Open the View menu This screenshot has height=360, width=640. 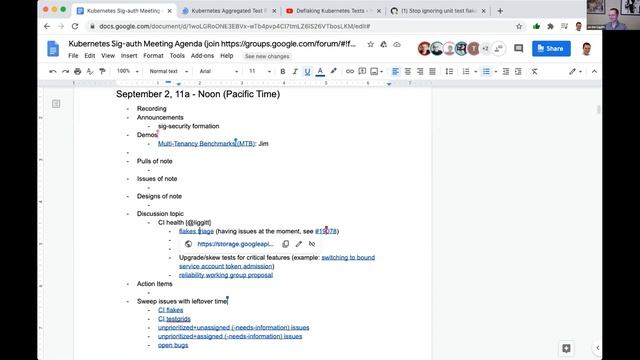(x=108, y=56)
